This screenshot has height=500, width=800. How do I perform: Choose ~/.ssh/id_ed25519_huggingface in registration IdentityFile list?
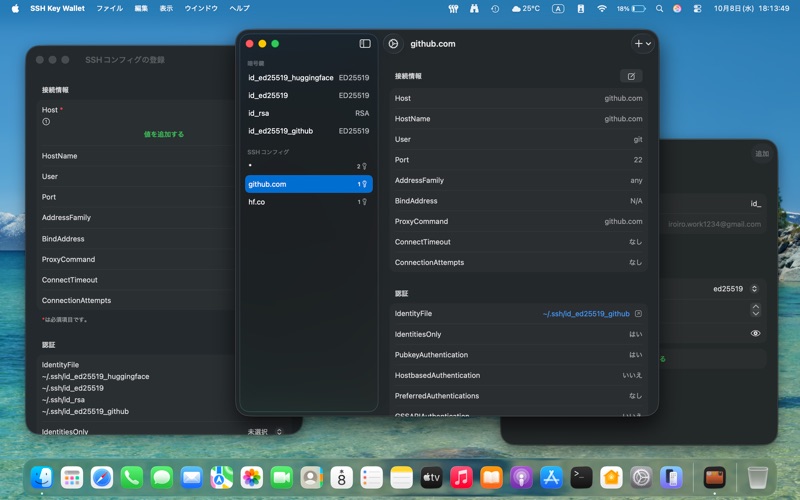(95, 377)
